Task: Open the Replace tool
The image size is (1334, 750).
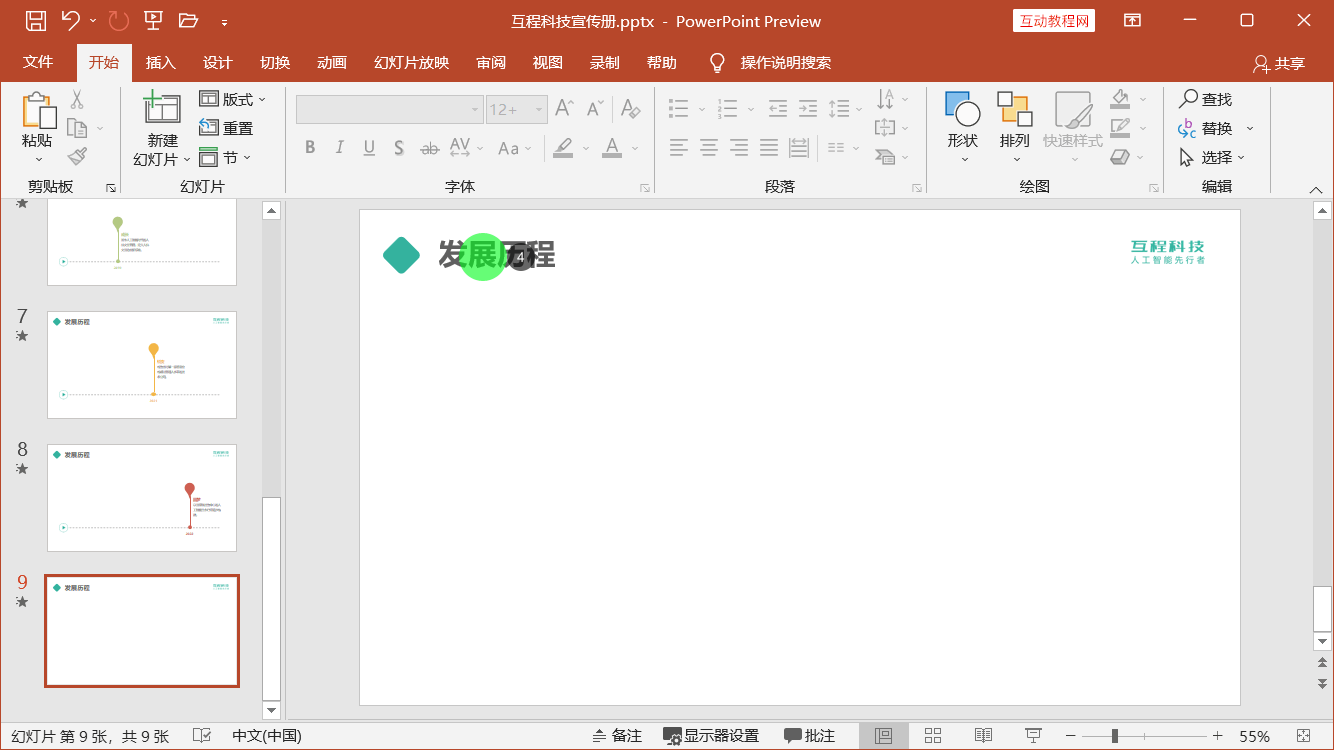Action: click(1215, 128)
